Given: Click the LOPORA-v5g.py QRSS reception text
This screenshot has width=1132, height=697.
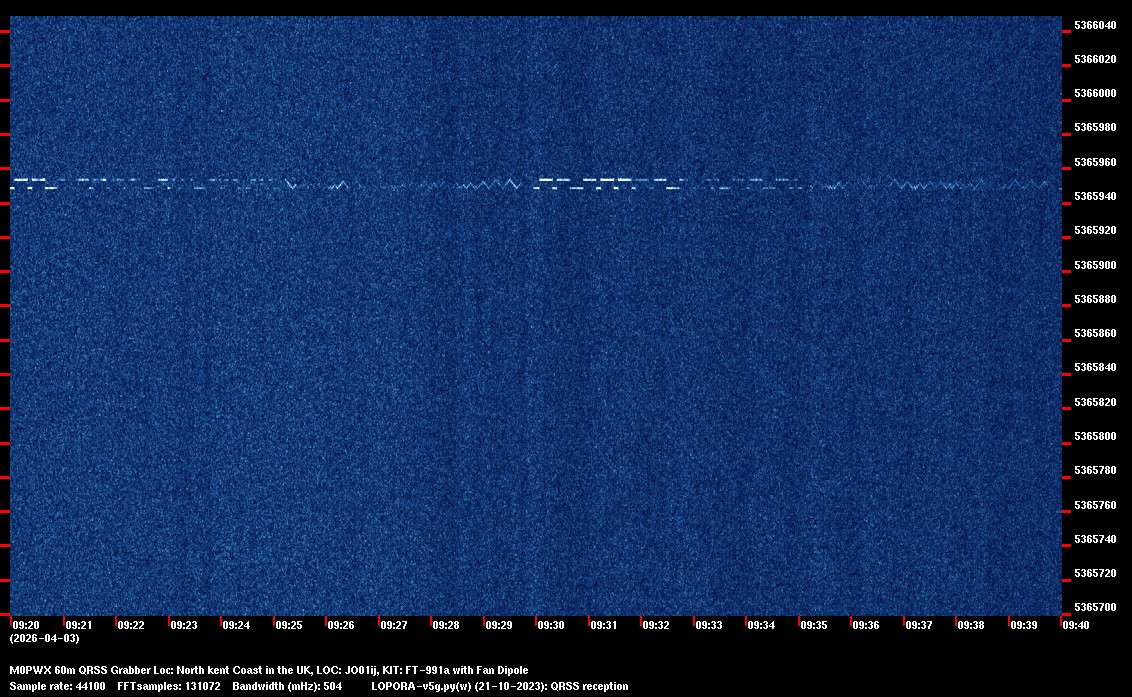Looking at the screenshot, I should click(499, 686).
